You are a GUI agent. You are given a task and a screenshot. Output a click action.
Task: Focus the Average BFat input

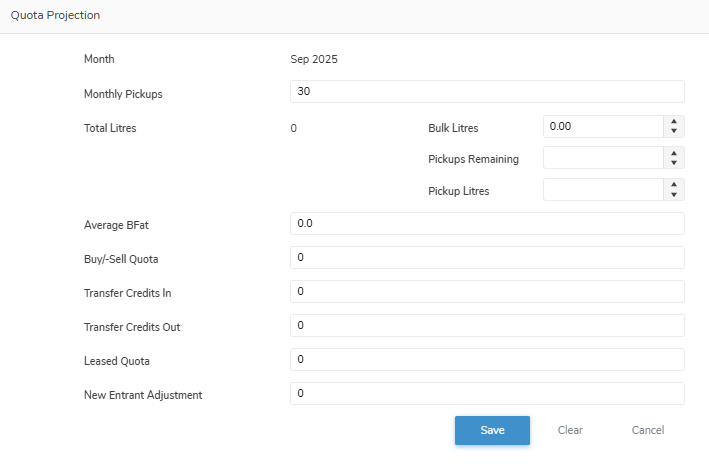click(x=486, y=224)
